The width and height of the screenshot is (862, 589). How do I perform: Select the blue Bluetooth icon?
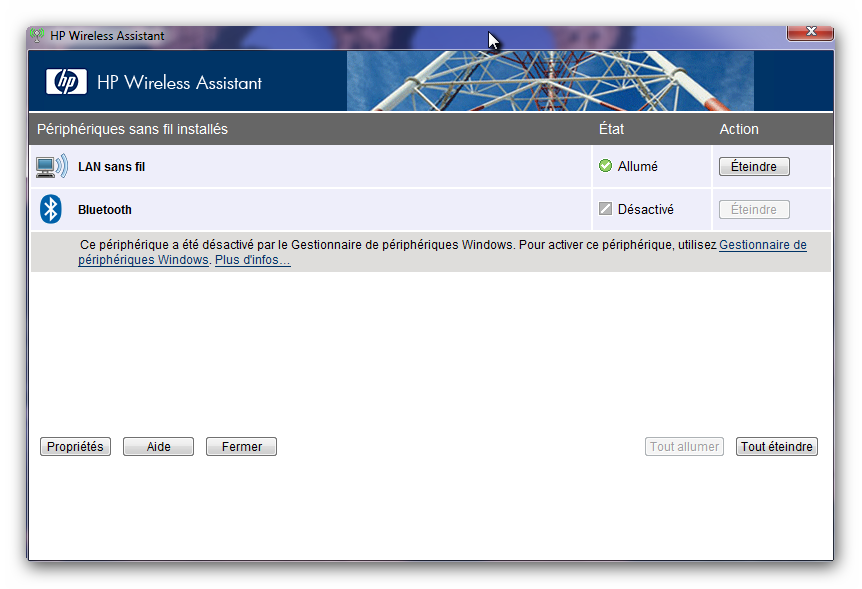pos(50,210)
